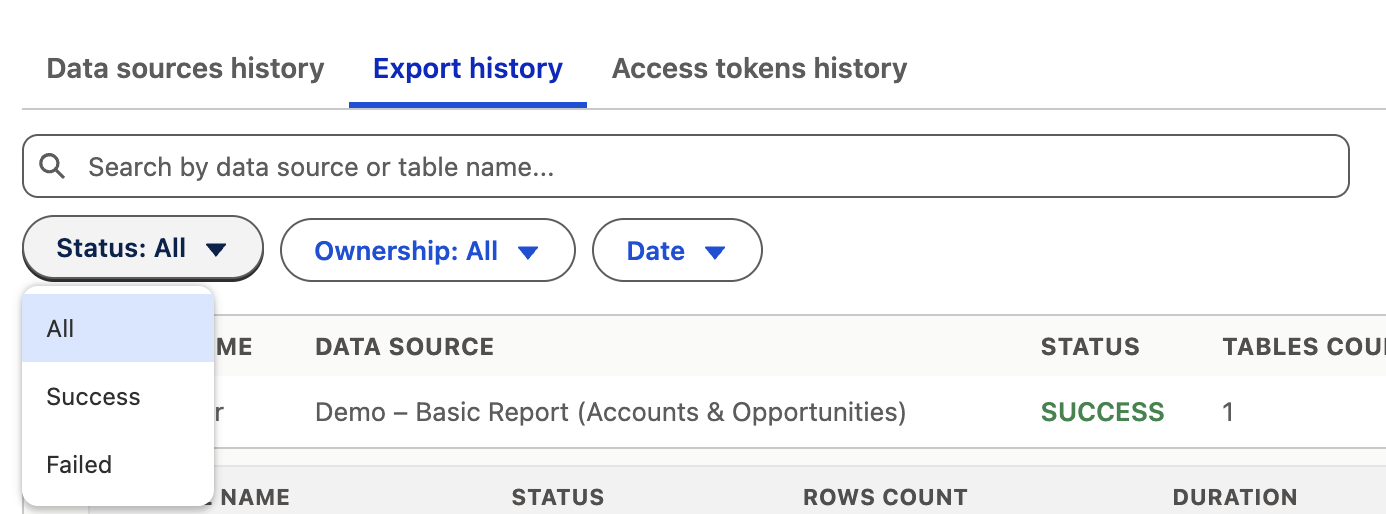Switch to Data sources history tab
This screenshot has height=514, width=1386.
(185, 69)
